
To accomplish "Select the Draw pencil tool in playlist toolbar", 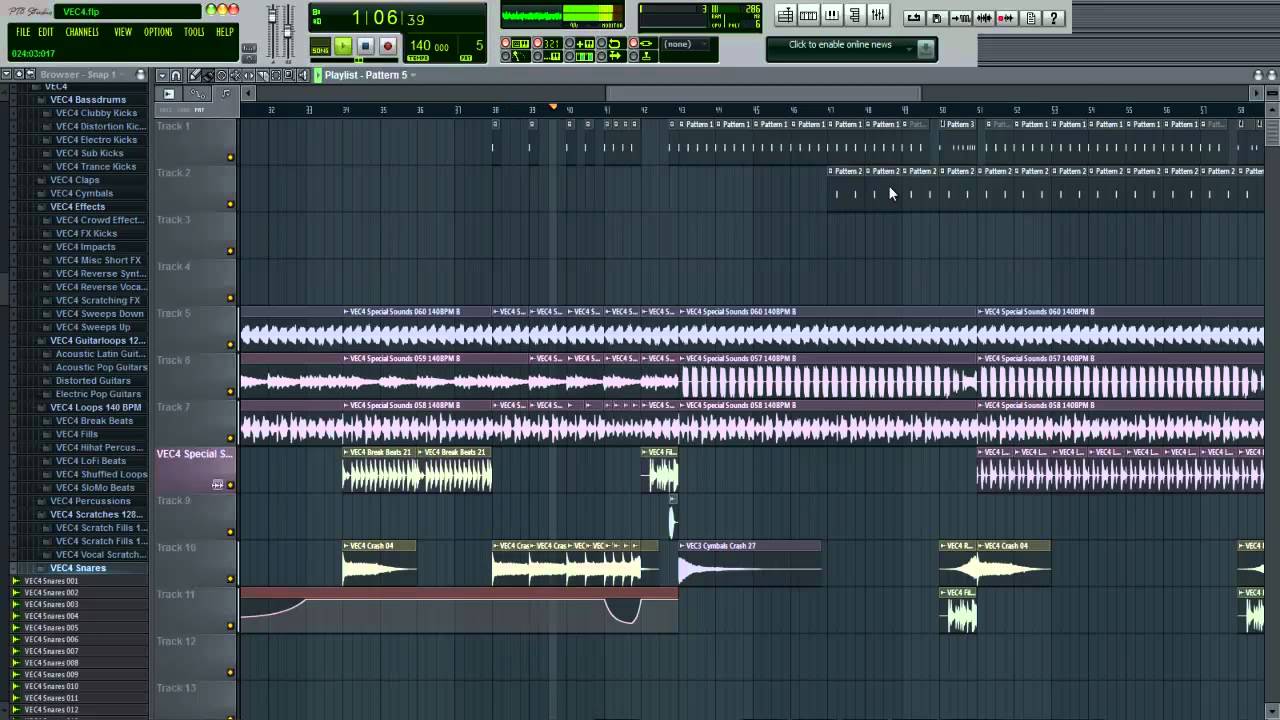I will (x=194, y=75).
